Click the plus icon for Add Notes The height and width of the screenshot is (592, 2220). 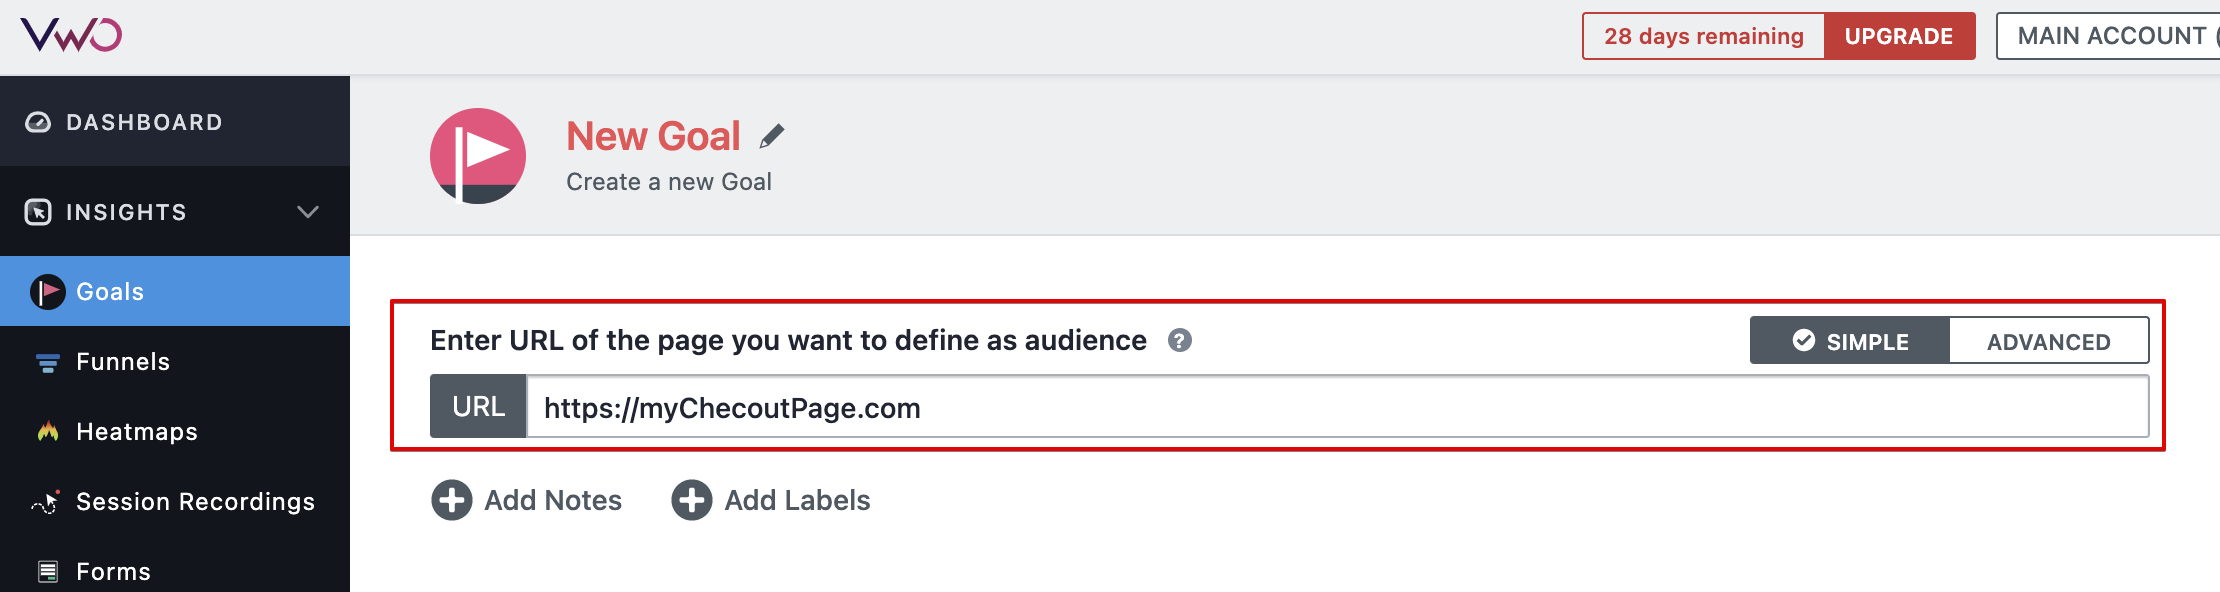tap(452, 500)
